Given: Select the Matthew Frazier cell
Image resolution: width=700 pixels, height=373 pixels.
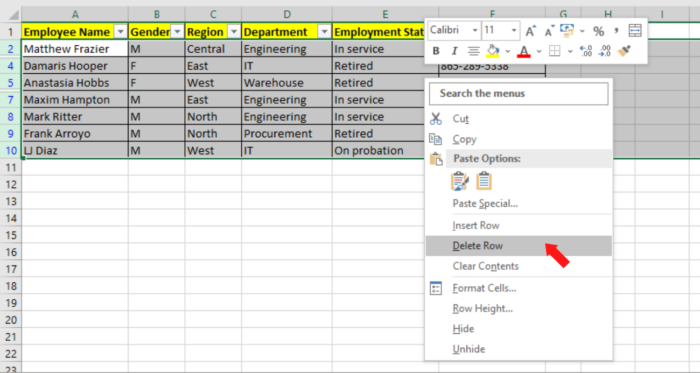Looking at the screenshot, I should pos(75,49).
